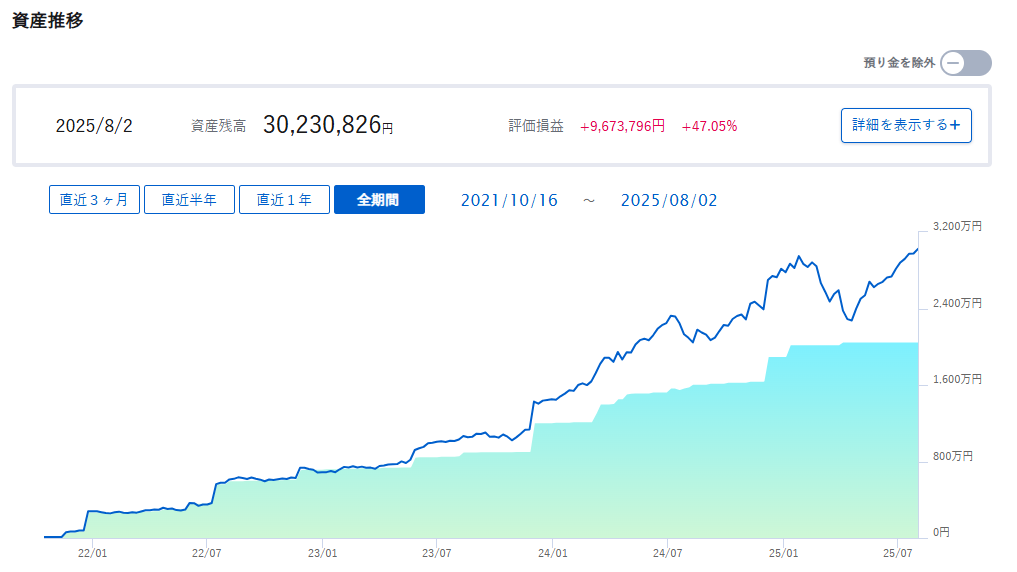Viewport: 1017px width, 572px height.
Task: Click the blue line dip after 25/01
Action: 850,319
